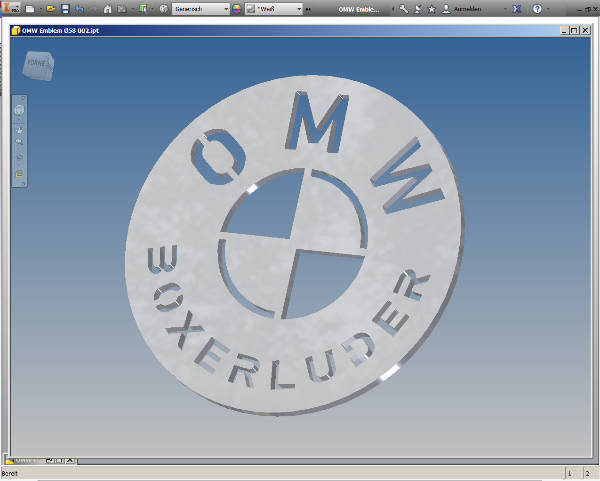
Task: Maximize the OMW Emblem document window
Action: (x=574, y=30)
